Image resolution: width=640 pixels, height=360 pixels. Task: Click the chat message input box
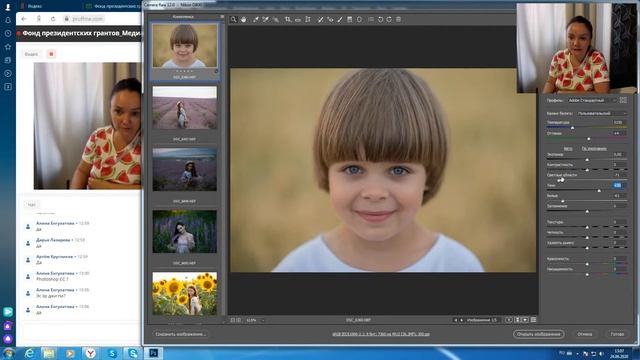point(82,331)
